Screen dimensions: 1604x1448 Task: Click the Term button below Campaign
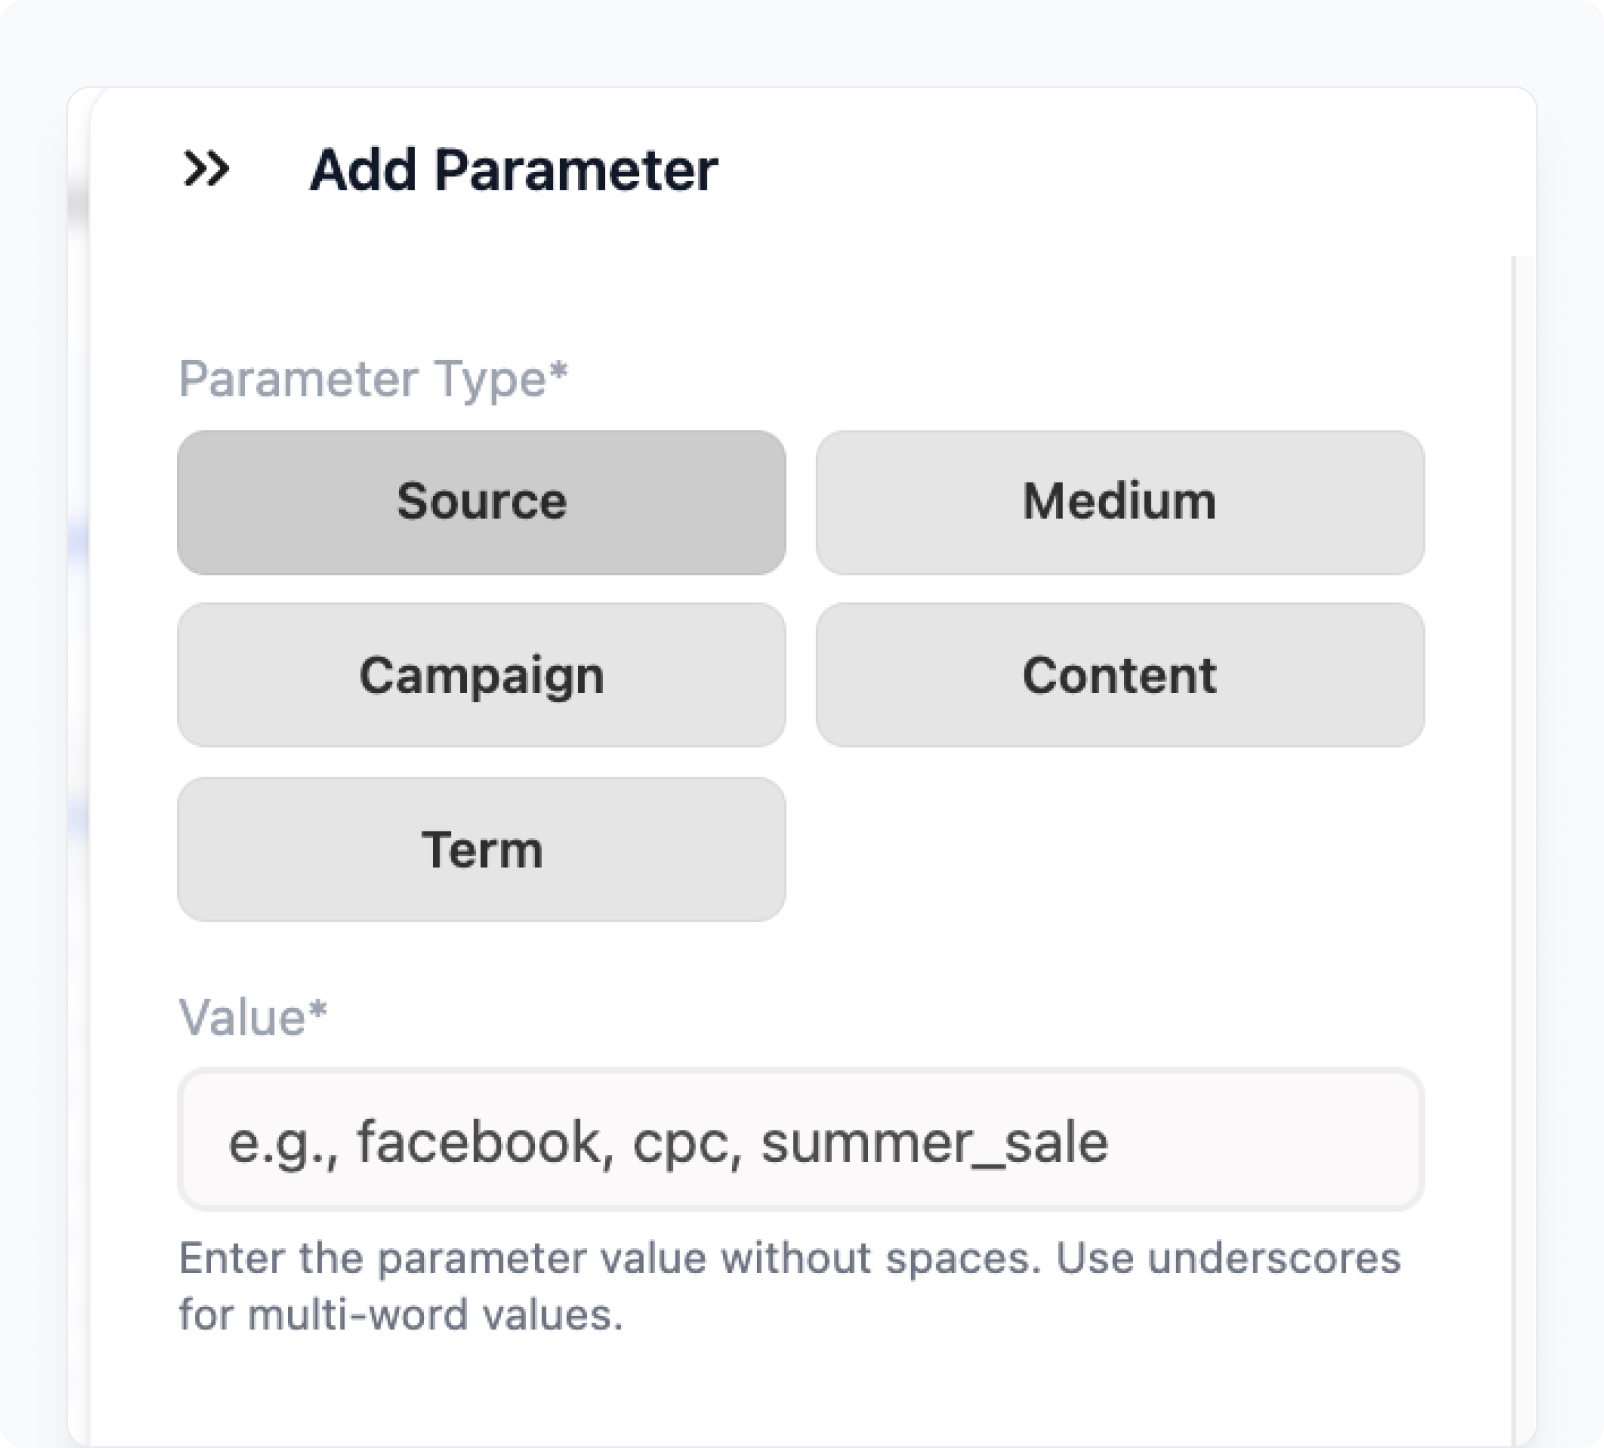pos(481,849)
